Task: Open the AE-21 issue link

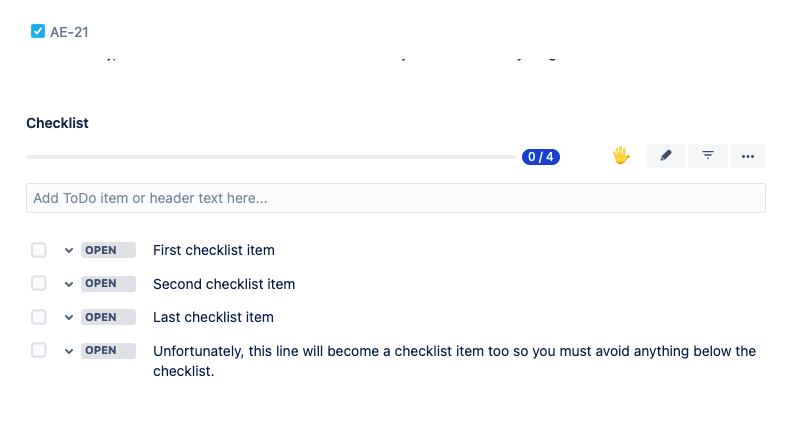Action: 69,32
